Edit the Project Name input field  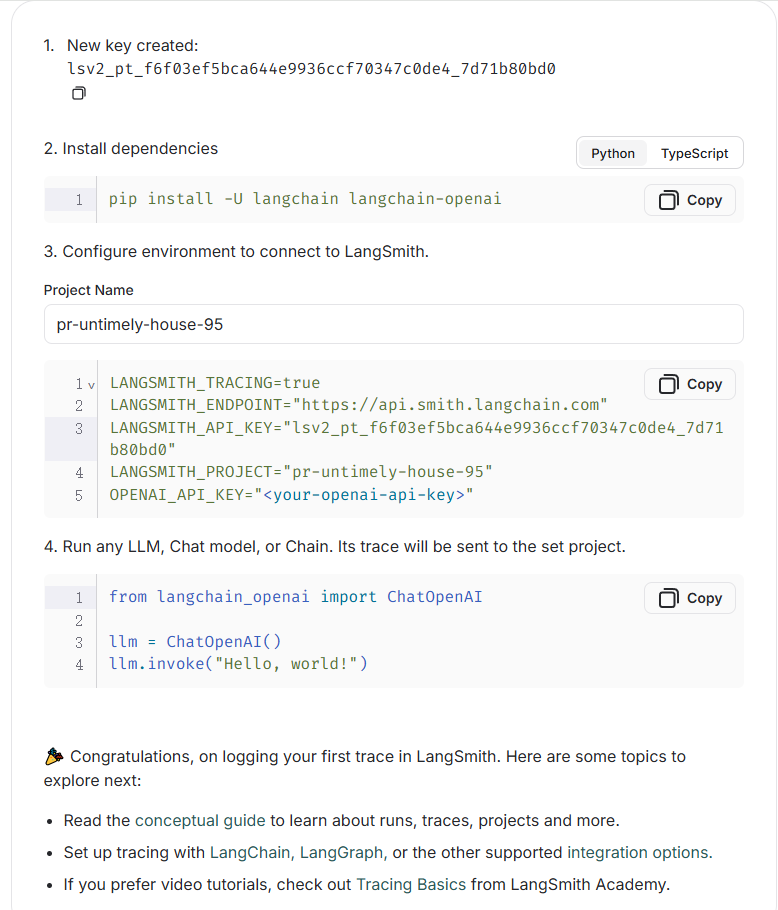coord(394,324)
